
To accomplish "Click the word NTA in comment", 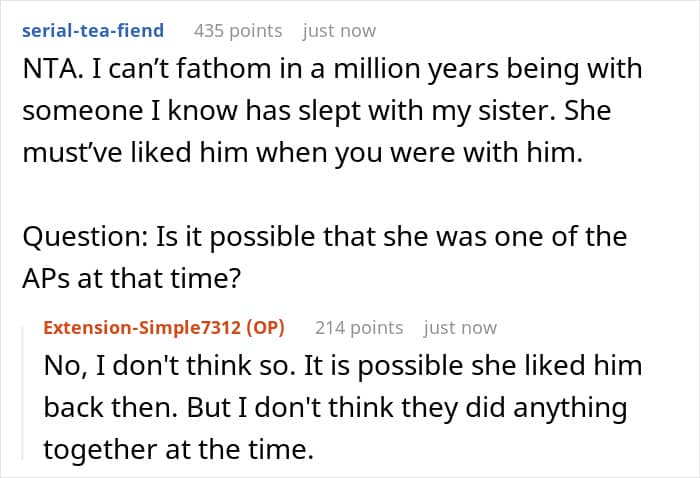I will point(50,69).
